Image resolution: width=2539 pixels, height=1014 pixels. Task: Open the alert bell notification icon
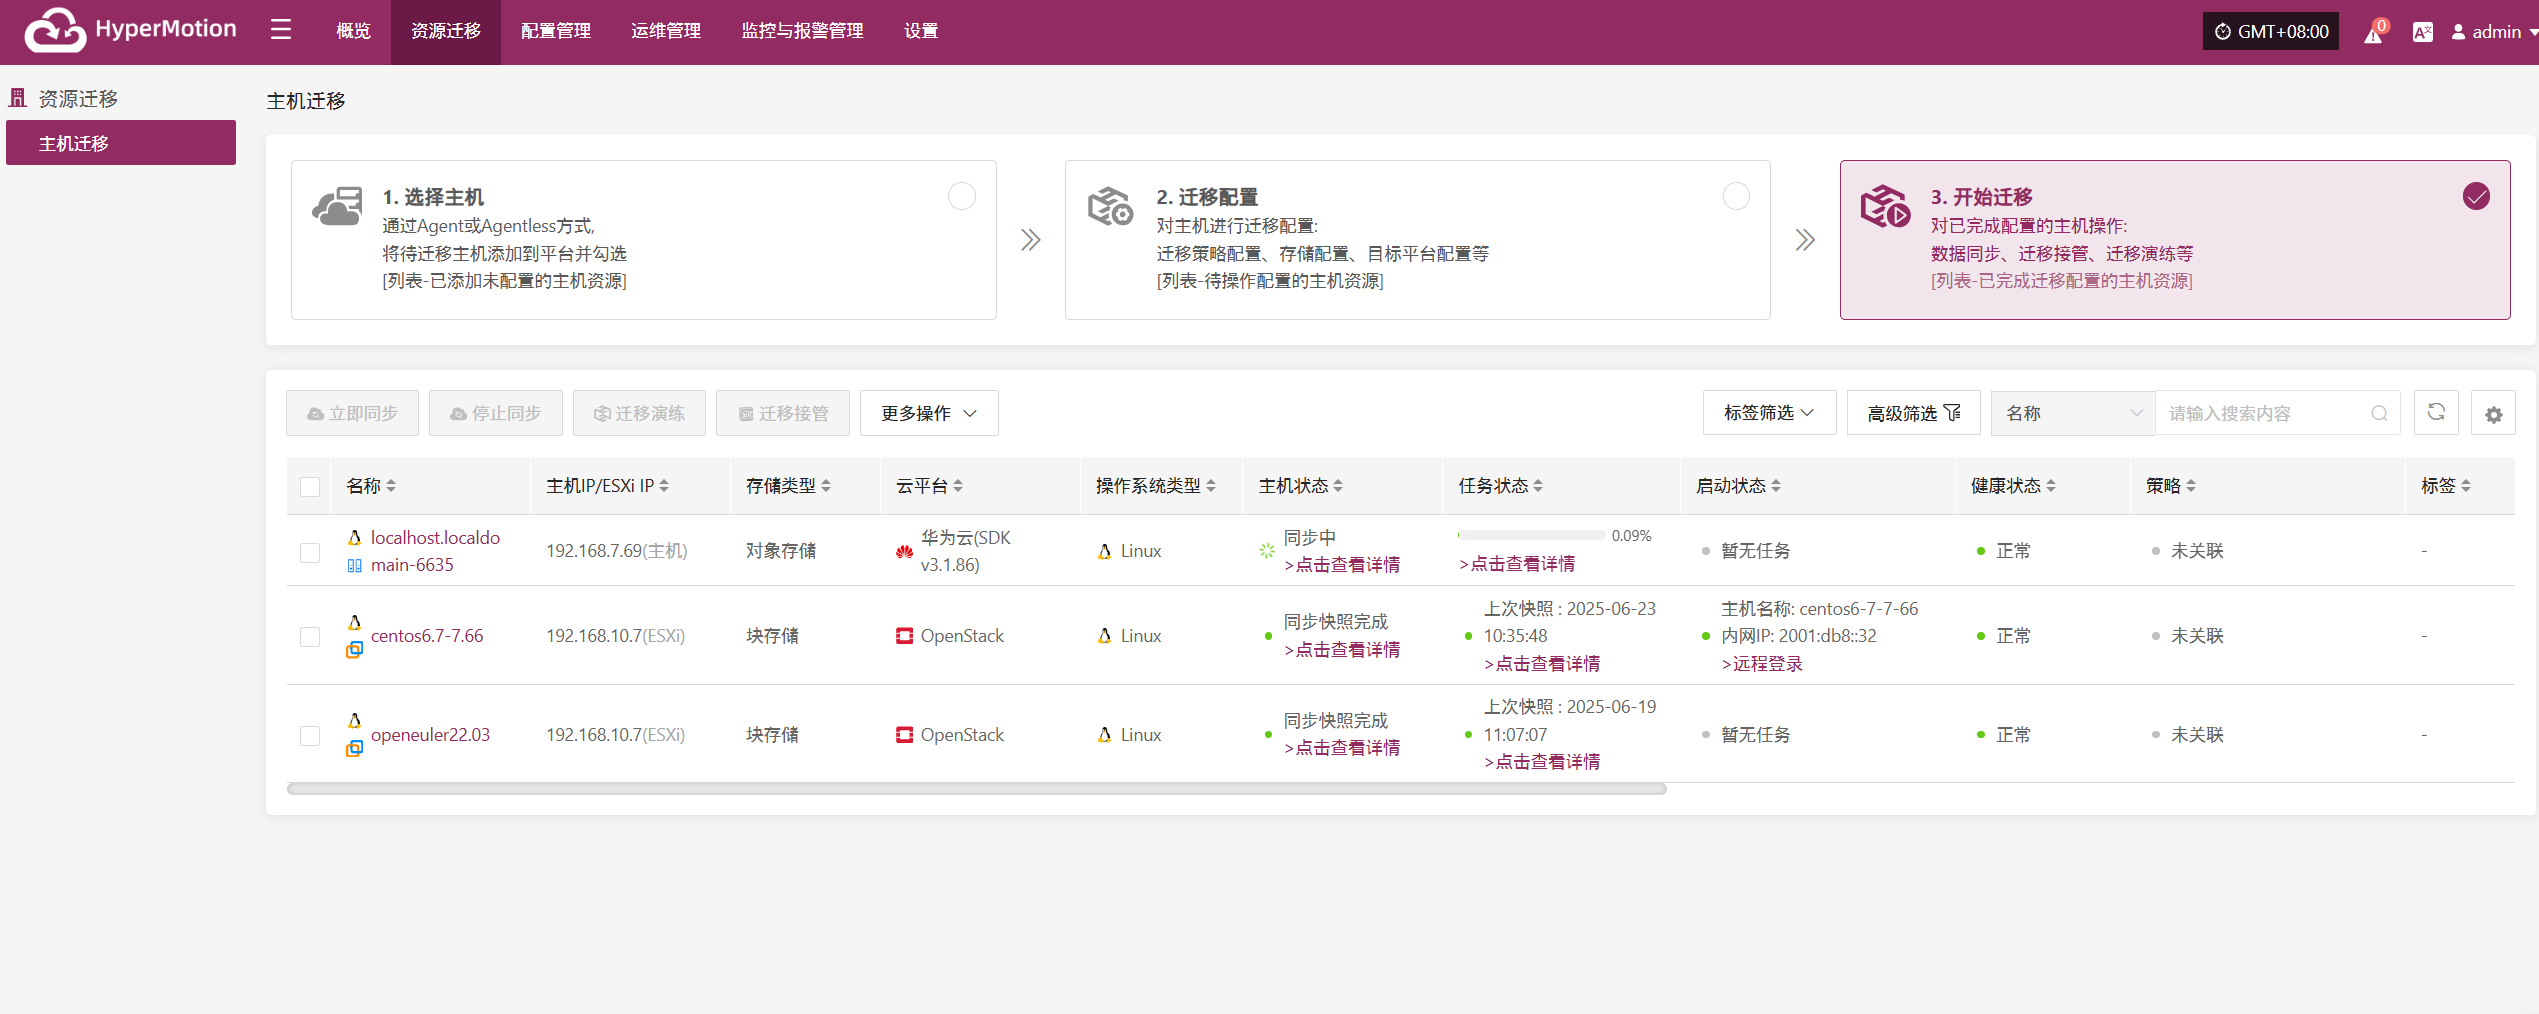point(2373,32)
